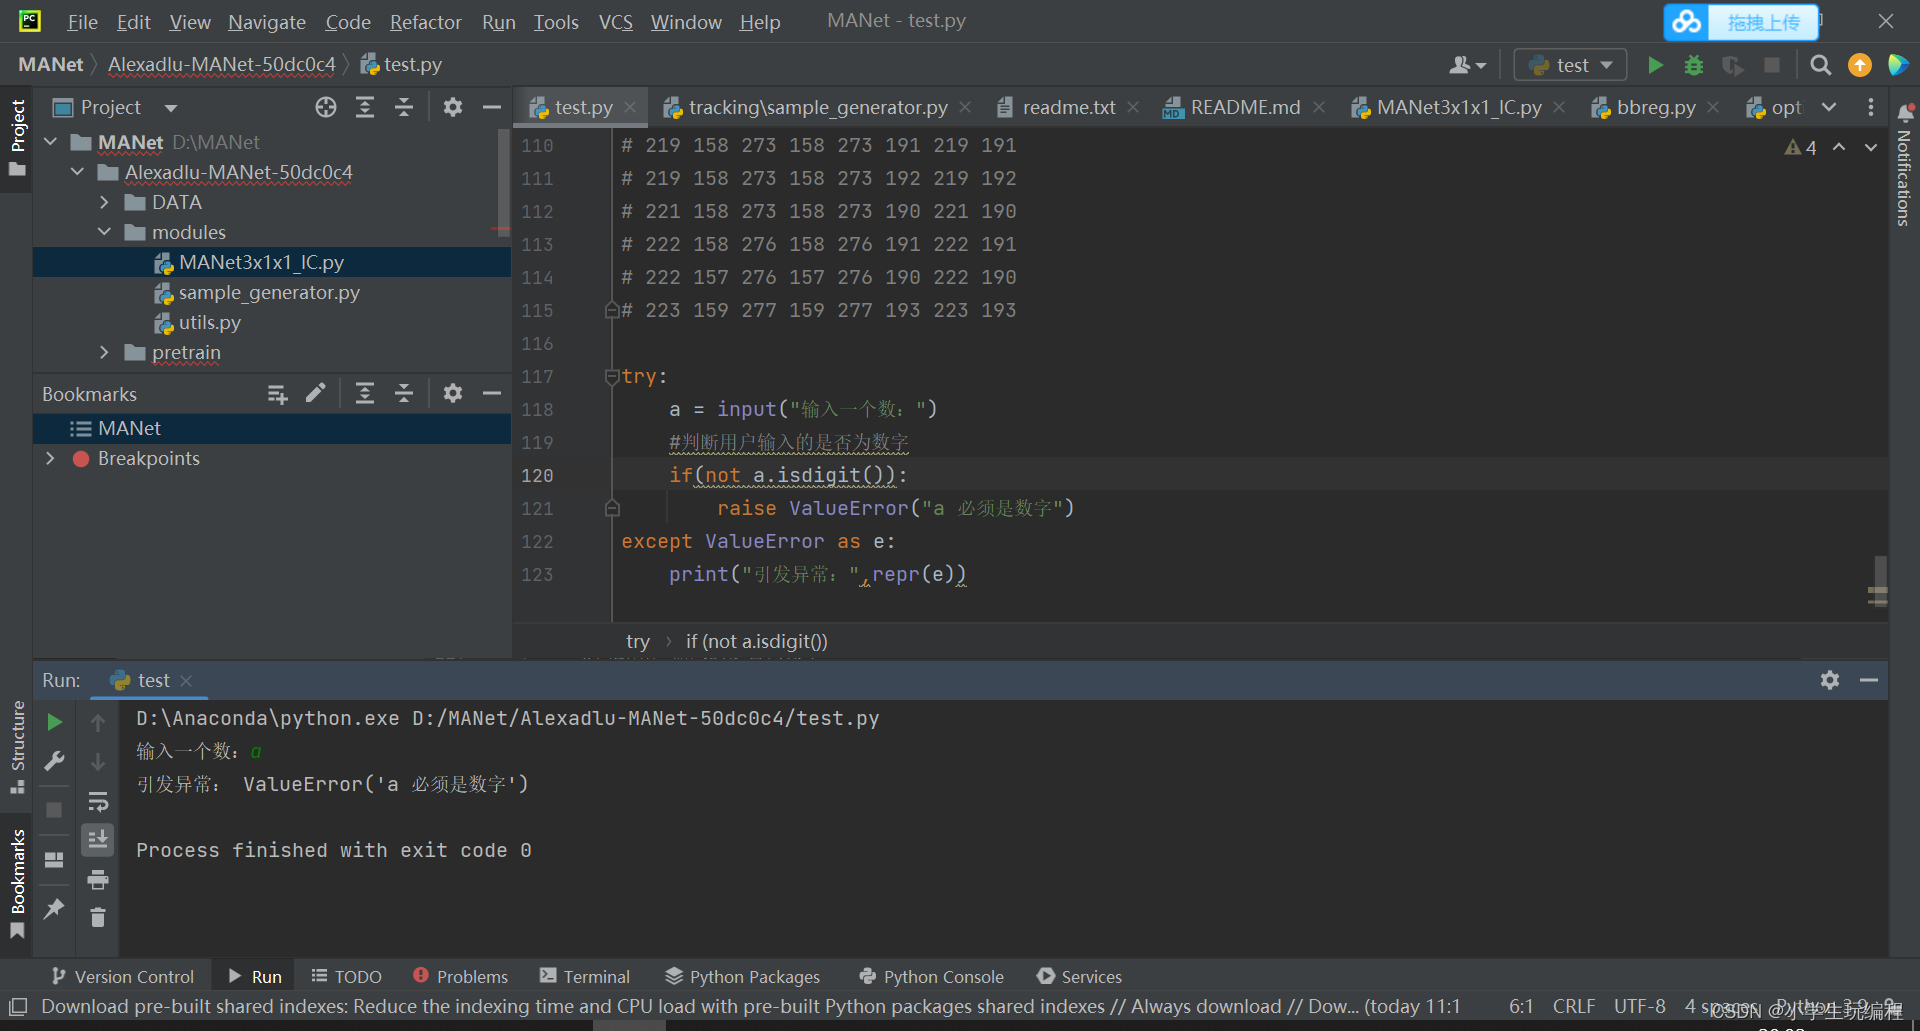Open Notifications side panel
This screenshot has width=1920, height=1031.
click(x=1904, y=165)
